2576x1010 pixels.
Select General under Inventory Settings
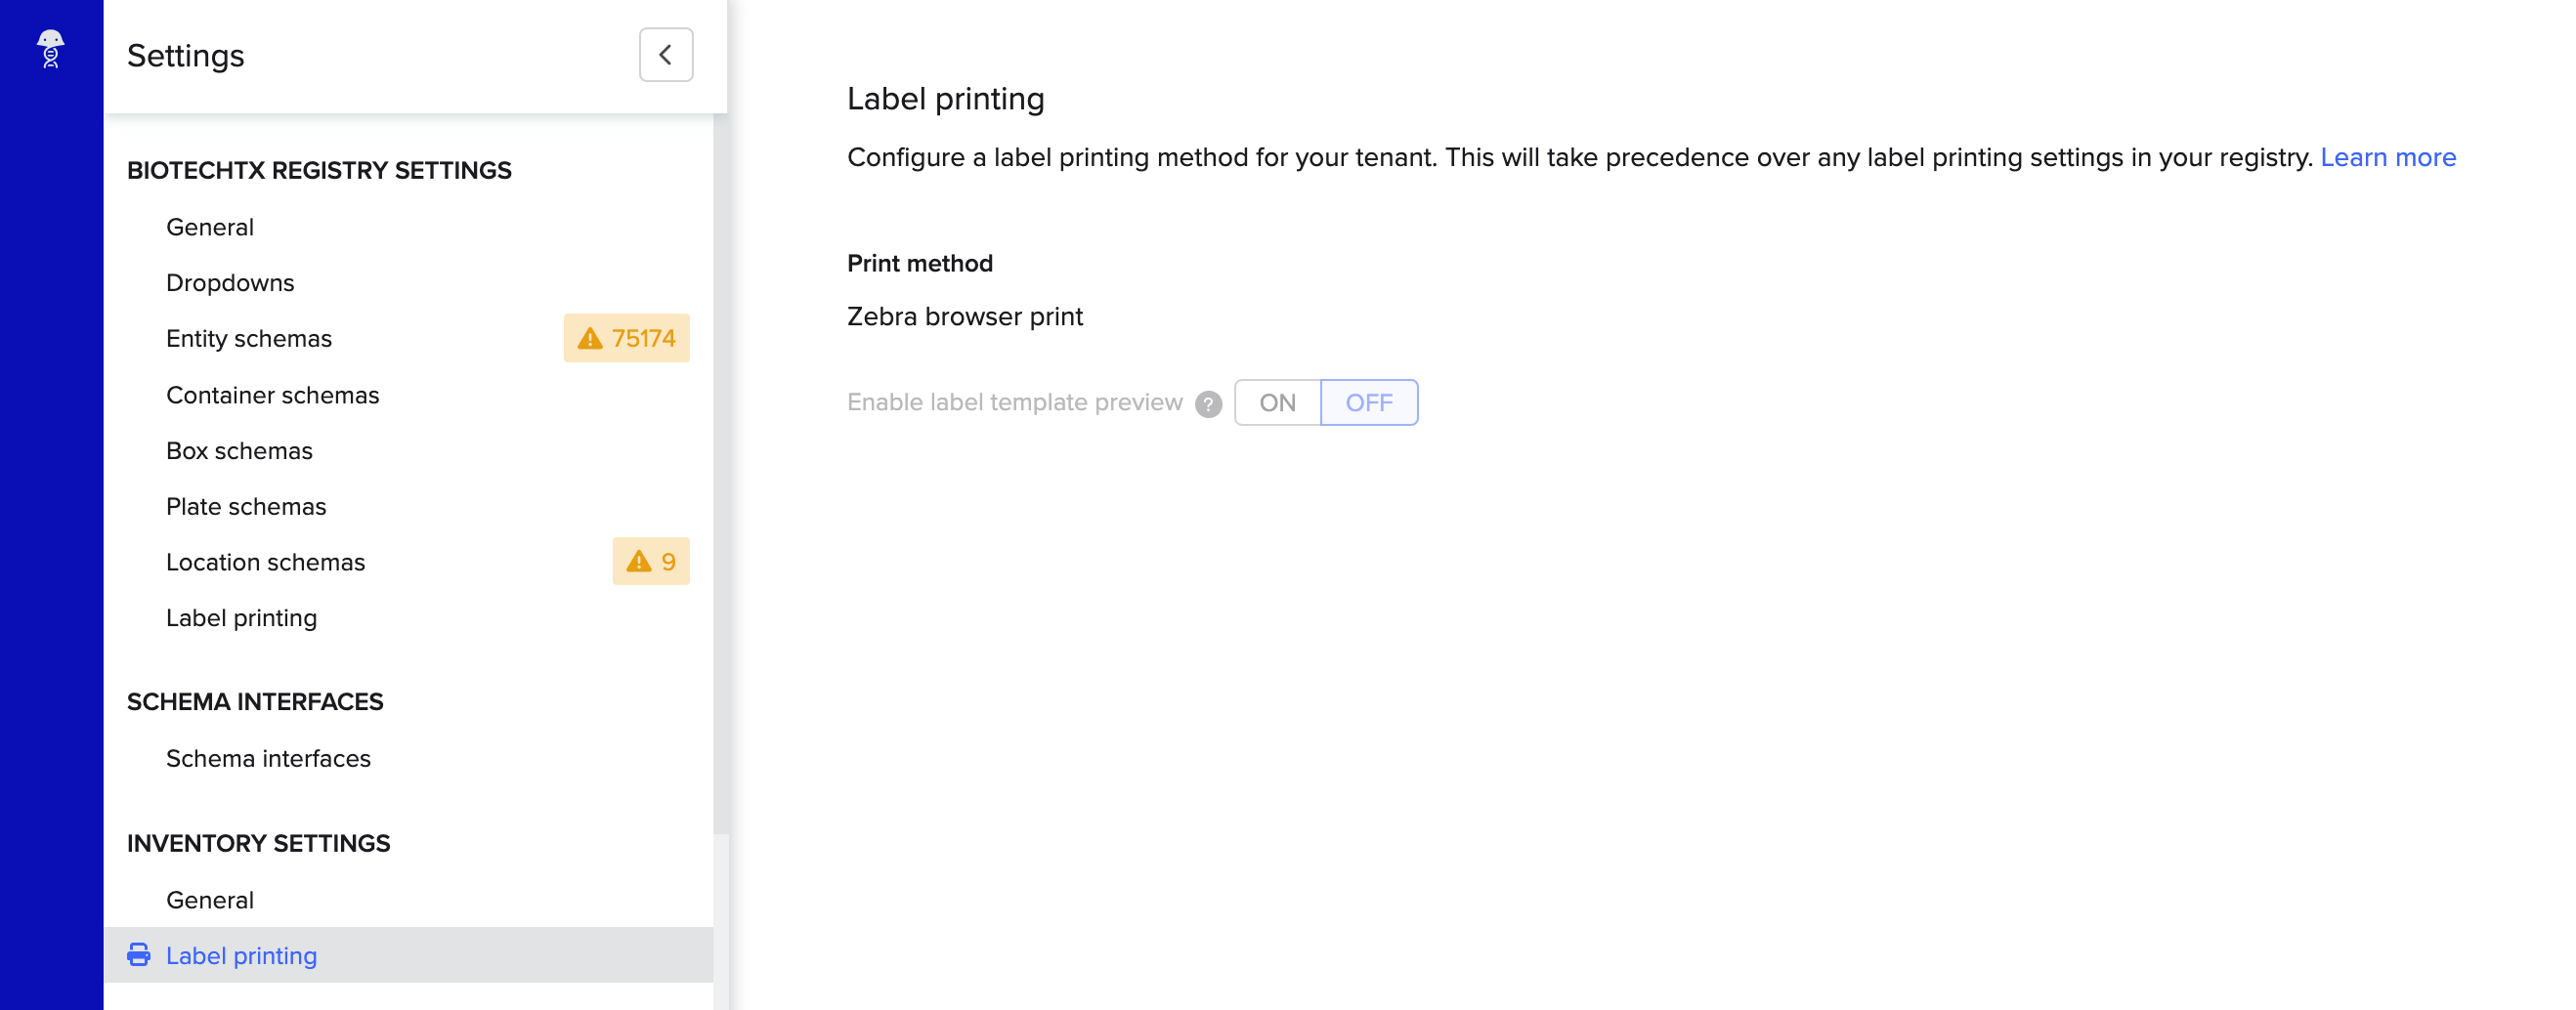pos(209,899)
